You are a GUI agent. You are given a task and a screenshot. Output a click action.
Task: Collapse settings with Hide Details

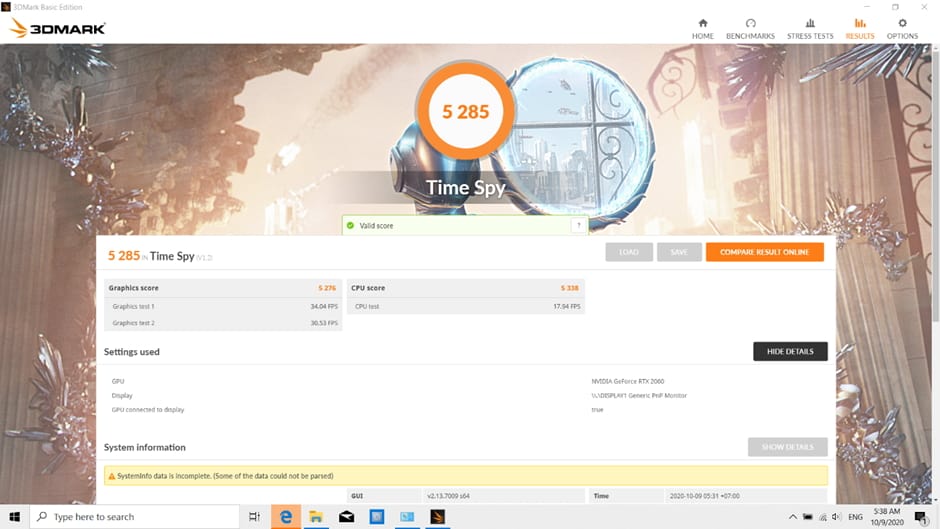point(789,351)
